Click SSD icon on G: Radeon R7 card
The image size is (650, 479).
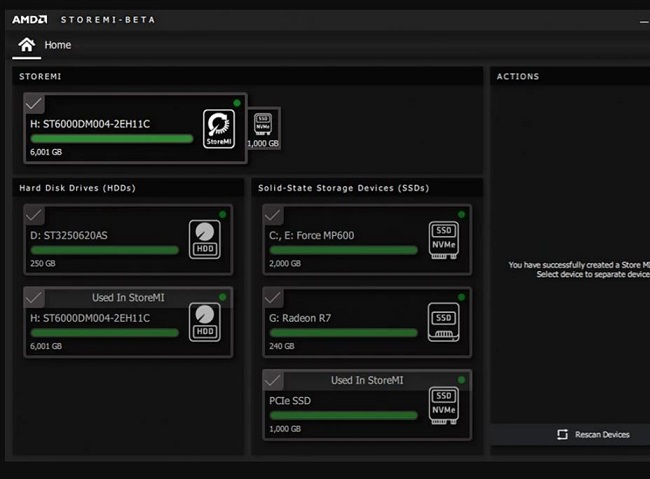click(x=444, y=322)
